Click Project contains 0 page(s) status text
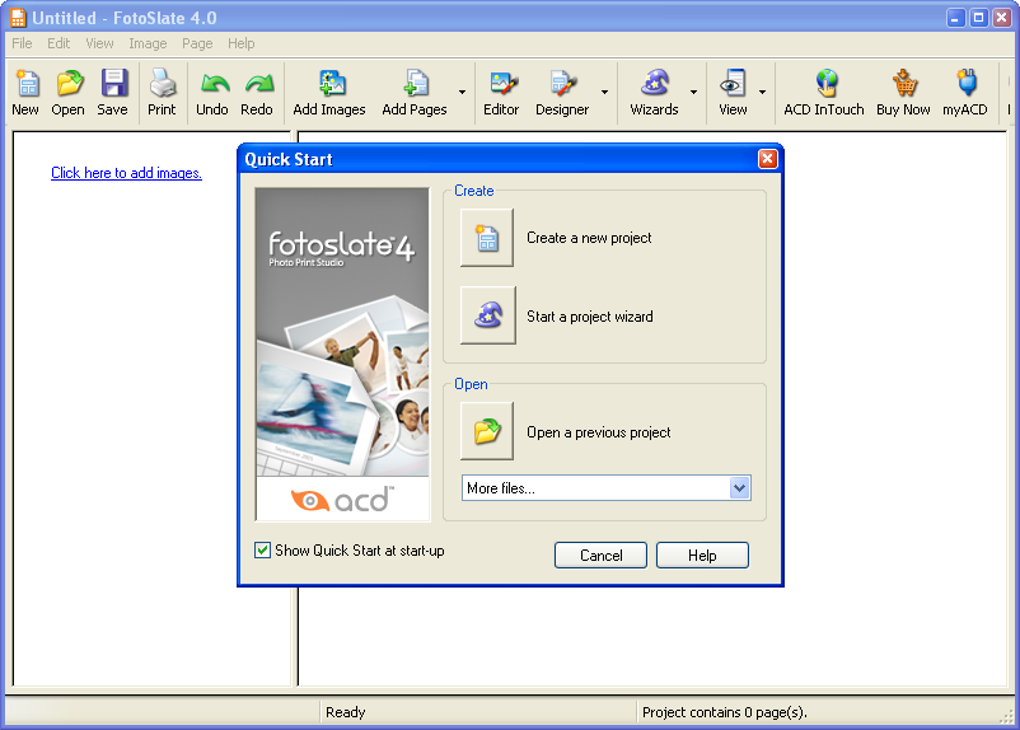Screen dimensions: 1020x730 (x=725, y=712)
